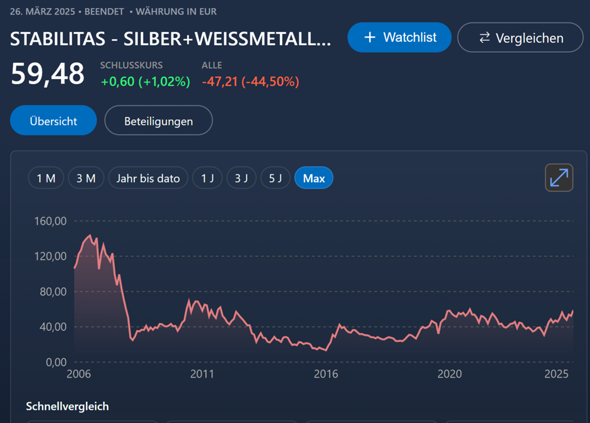This screenshot has width=590, height=423.
Task: Open the Vergleichen comparison
Action: pos(520,38)
